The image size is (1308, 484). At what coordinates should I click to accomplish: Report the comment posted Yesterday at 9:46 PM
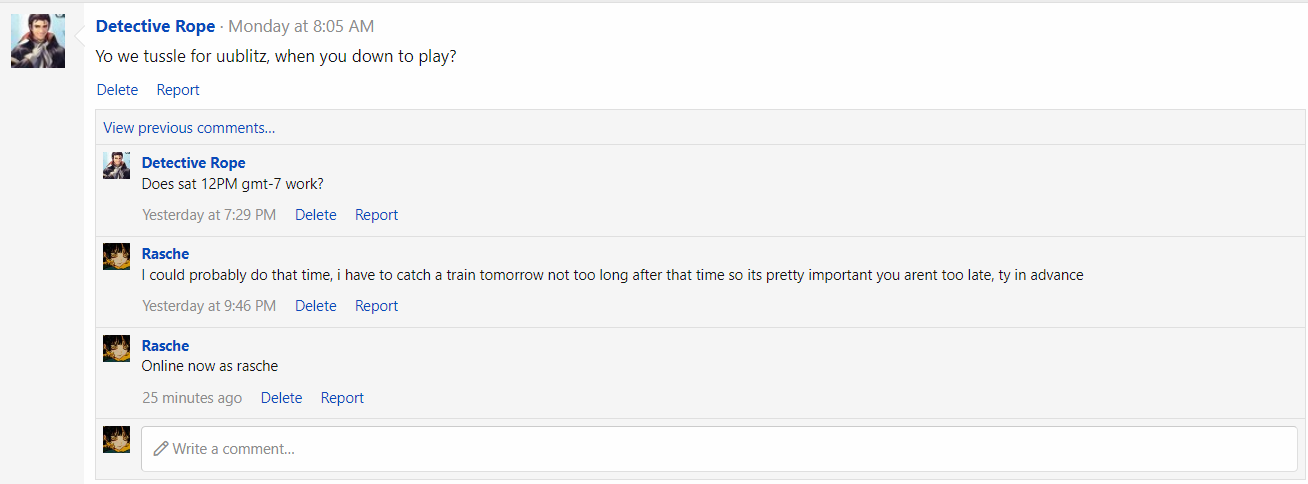376,306
